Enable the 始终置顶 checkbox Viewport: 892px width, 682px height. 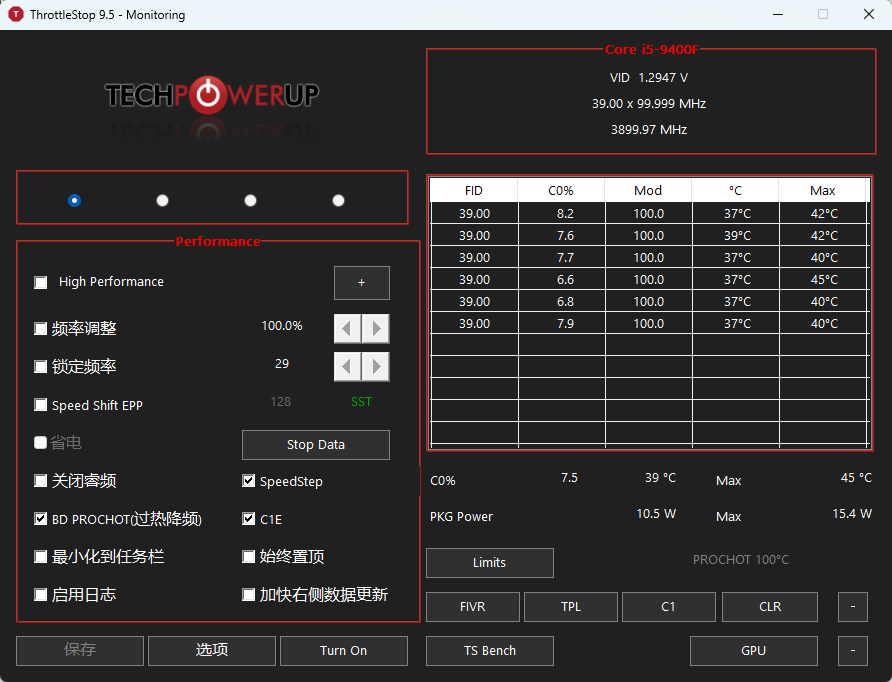[249, 557]
